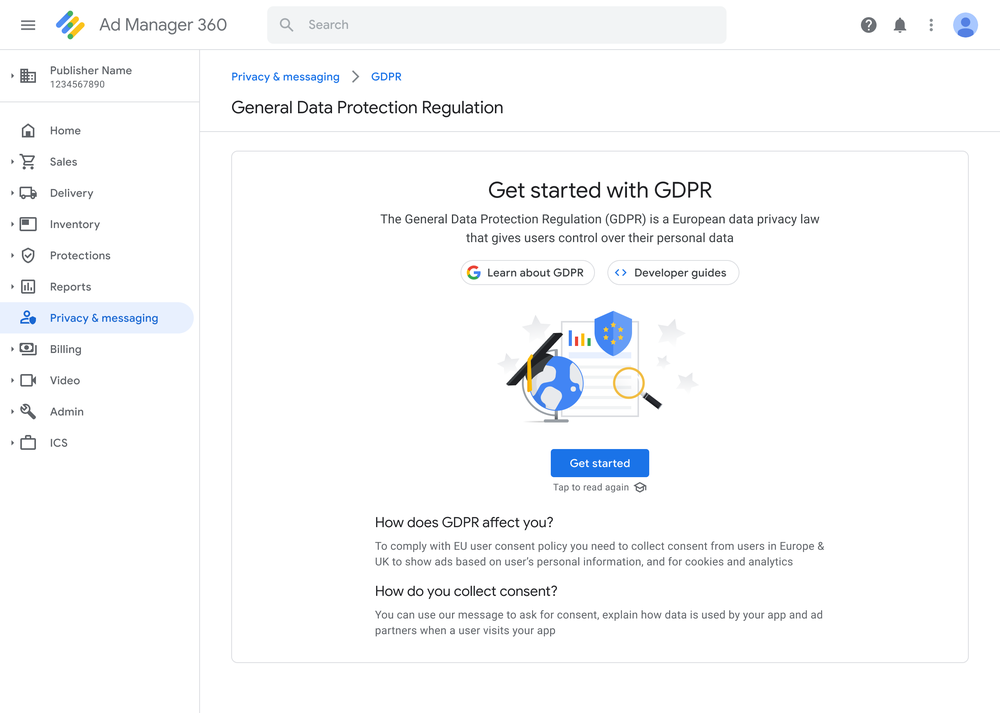This screenshot has width=1000, height=713.
Task: Click the Admin wrench icon
Action: coord(30,411)
